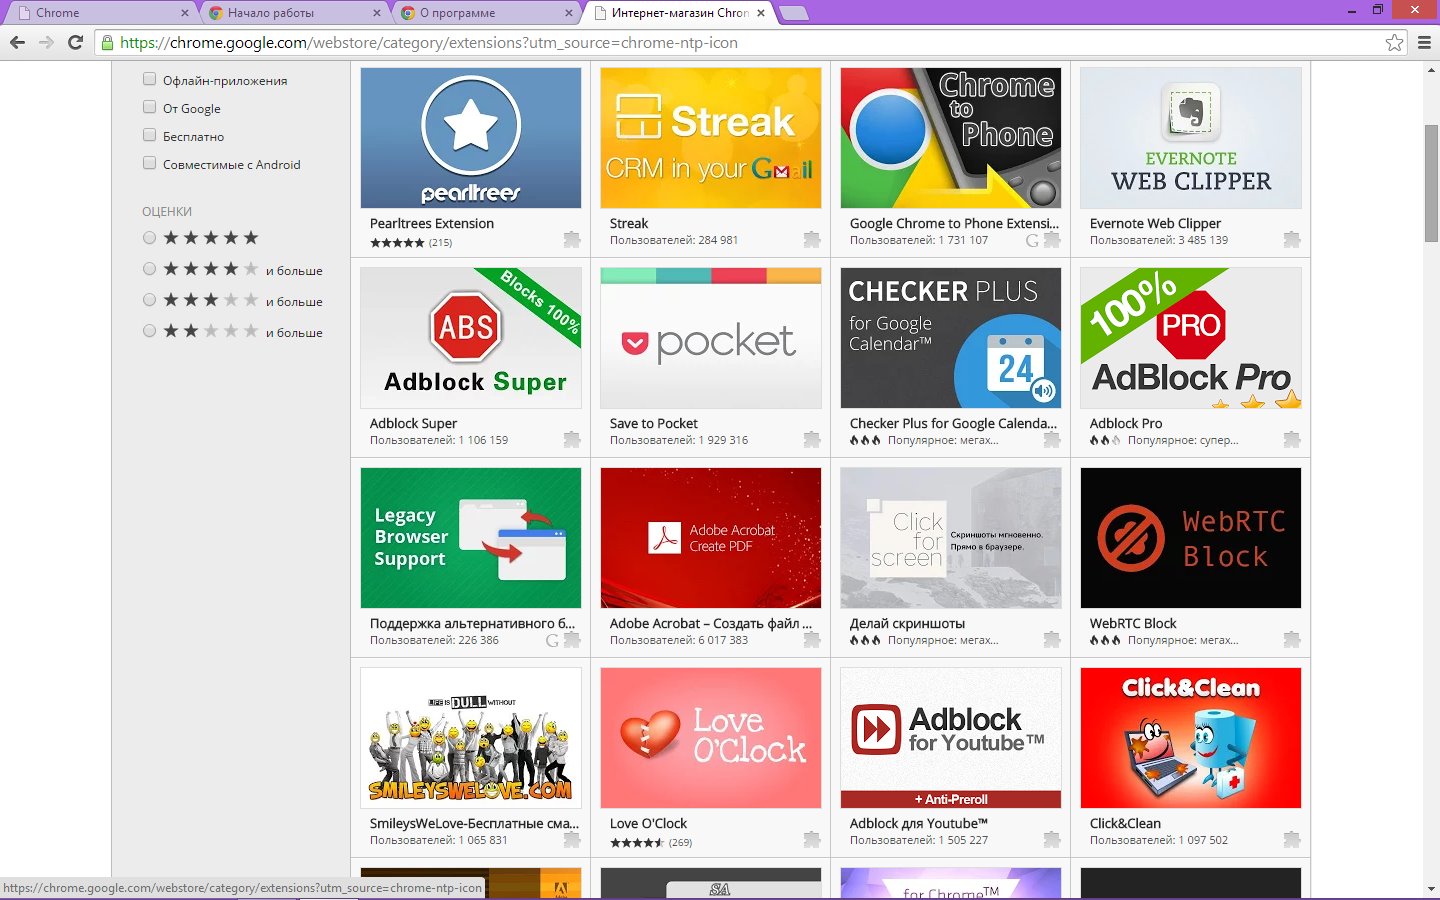Choose the two stars and more rating
1440x900 pixels.
(x=149, y=331)
